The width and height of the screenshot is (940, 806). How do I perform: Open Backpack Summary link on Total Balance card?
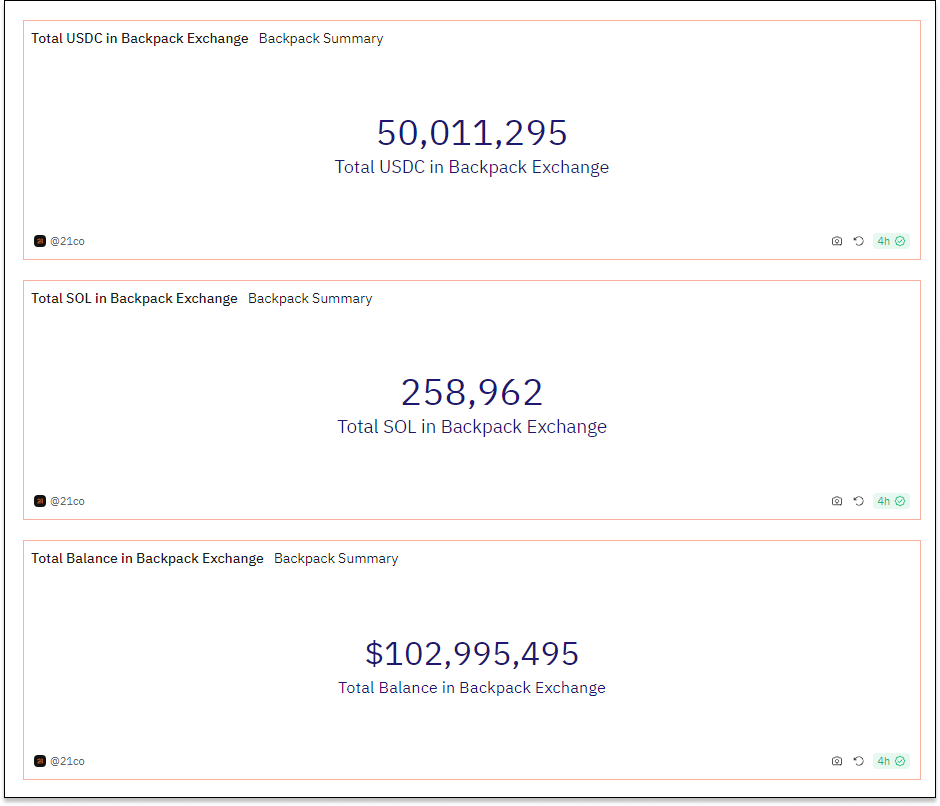(x=336, y=558)
